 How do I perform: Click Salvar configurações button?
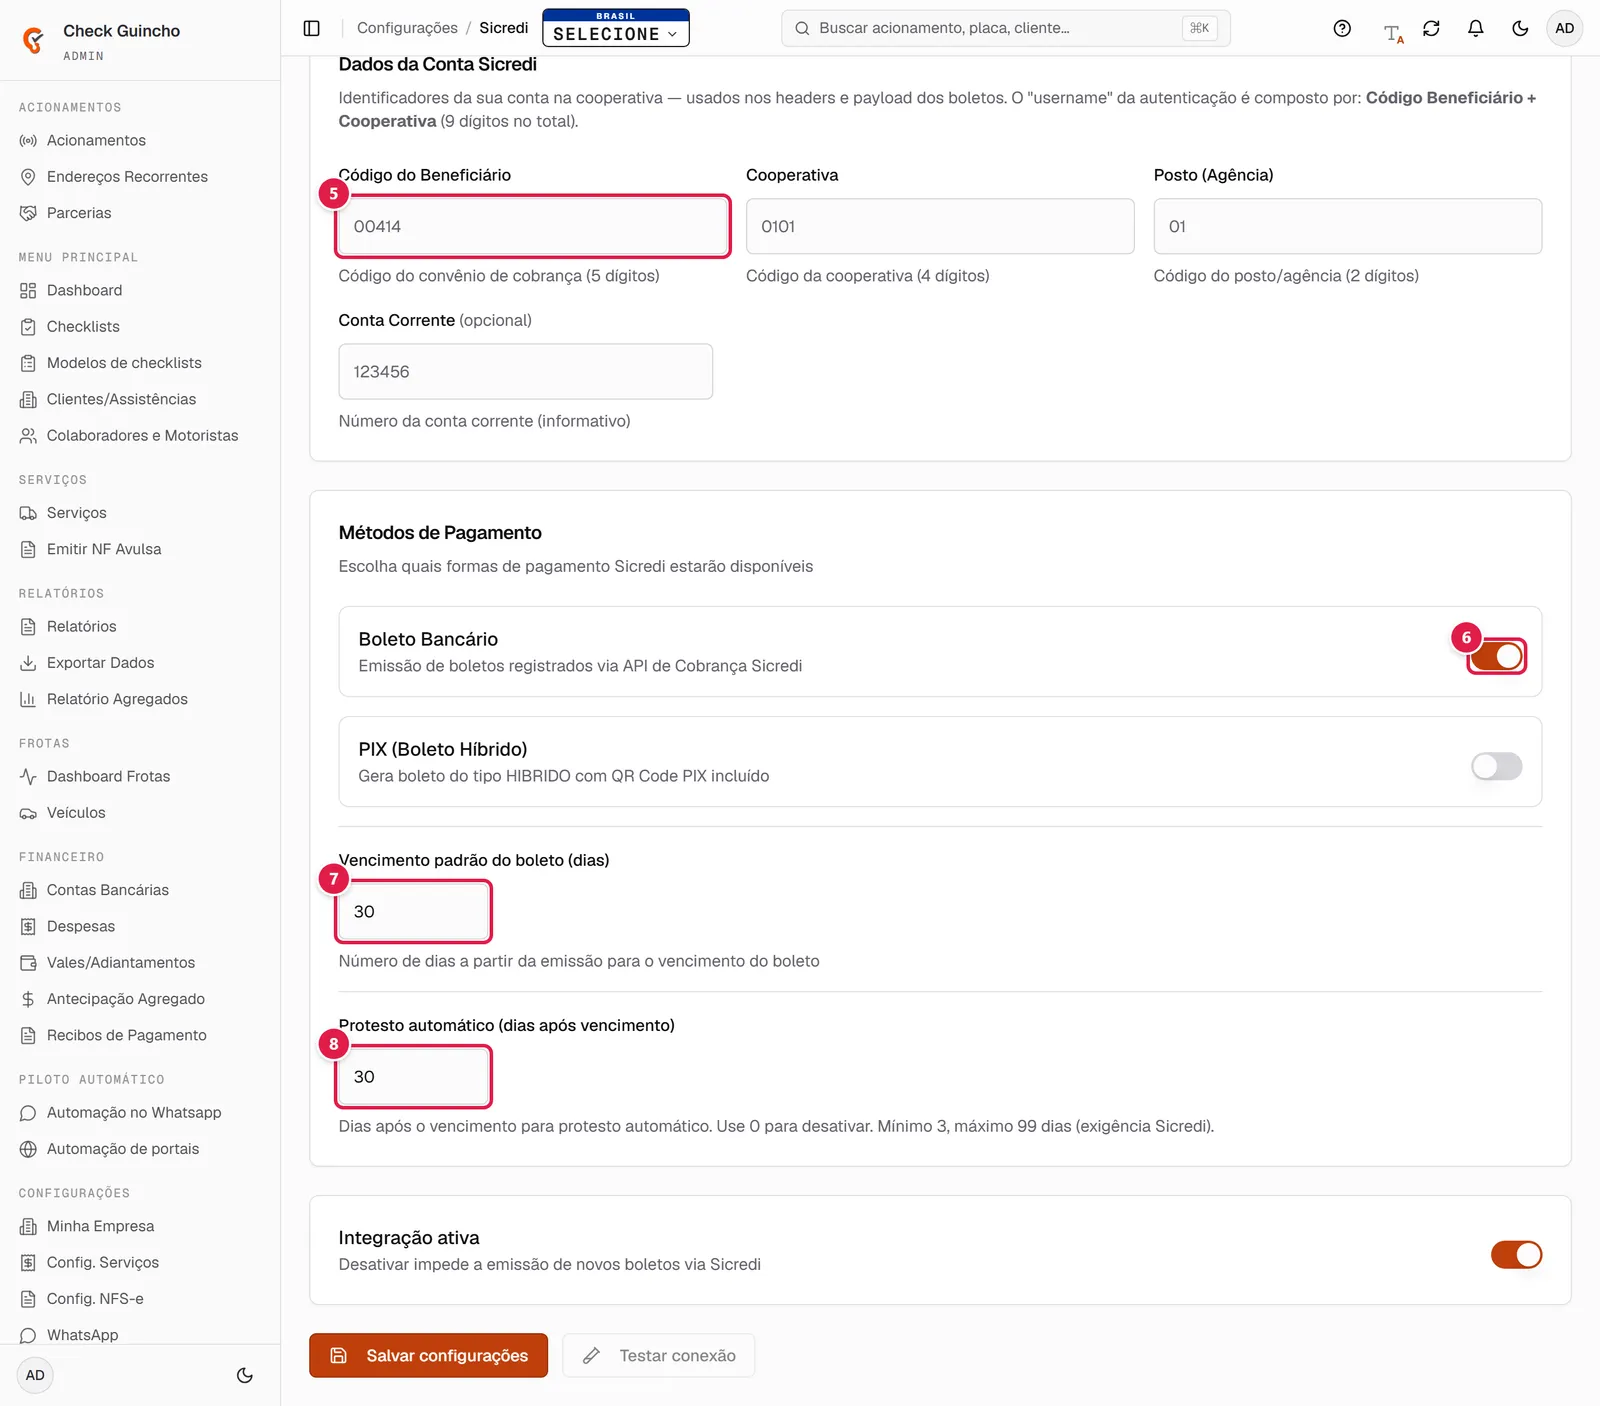(x=428, y=1355)
